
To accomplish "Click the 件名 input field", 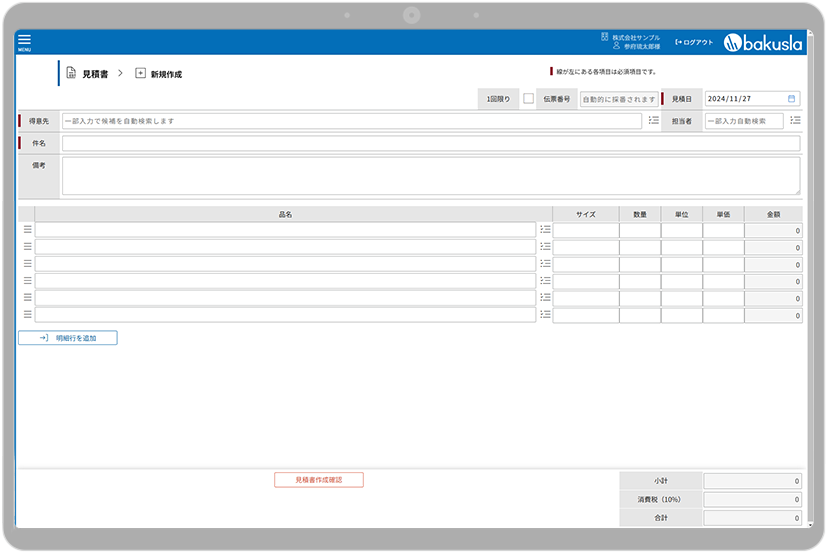I will point(430,144).
